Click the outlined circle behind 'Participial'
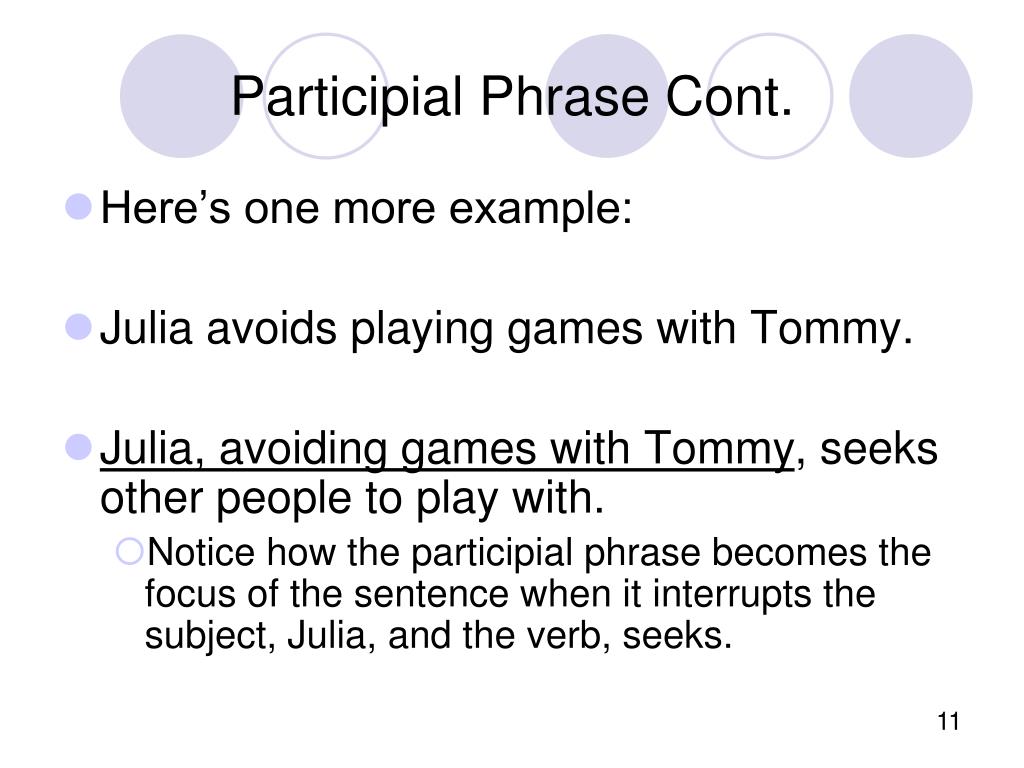The width and height of the screenshot is (1024, 768). tap(326, 96)
